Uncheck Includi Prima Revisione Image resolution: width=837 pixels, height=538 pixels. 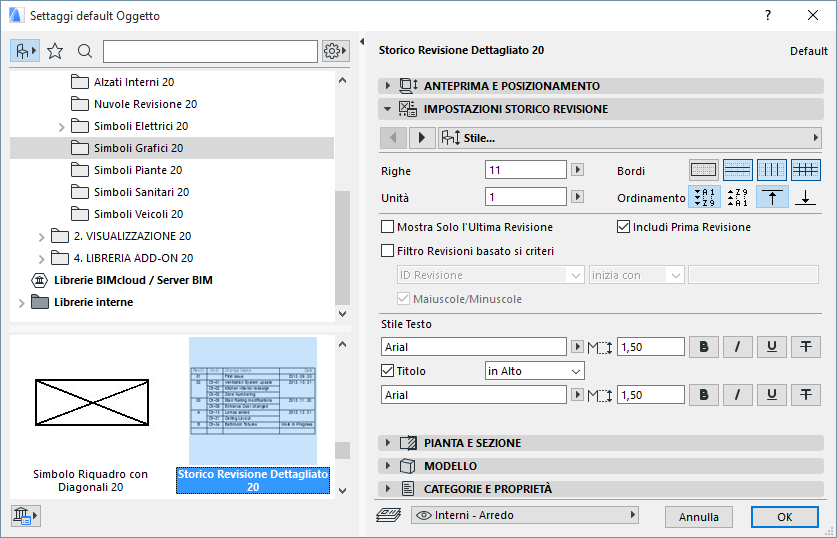624,227
